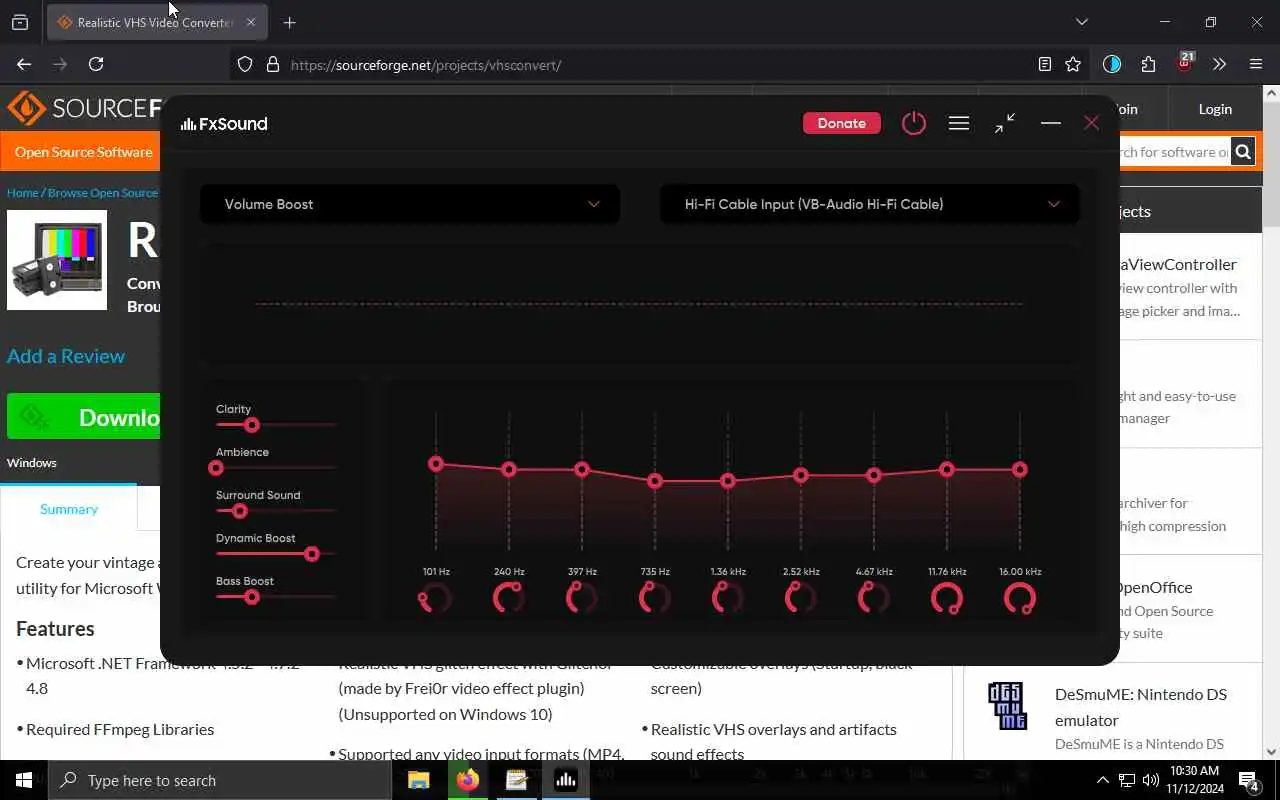Click the browser address bar URL

click(426, 65)
